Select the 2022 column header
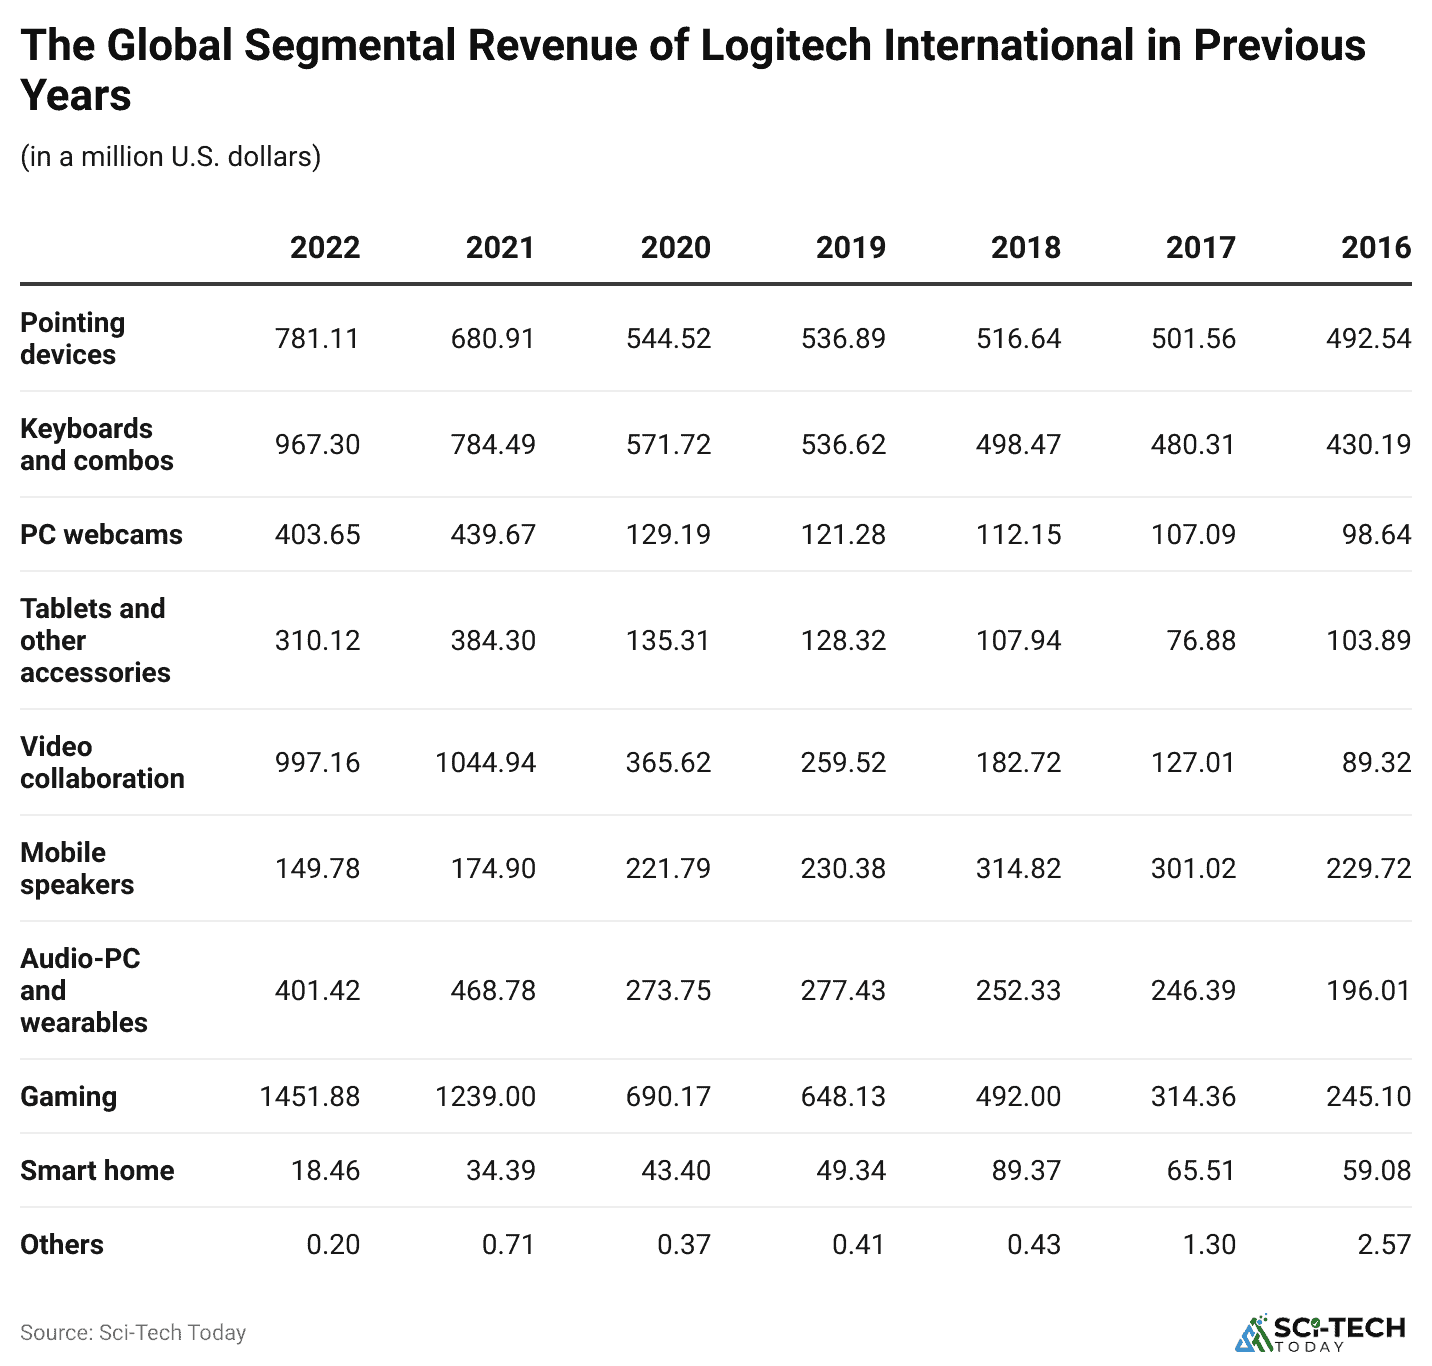The height and width of the screenshot is (1366, 1432). coord(326,247)
